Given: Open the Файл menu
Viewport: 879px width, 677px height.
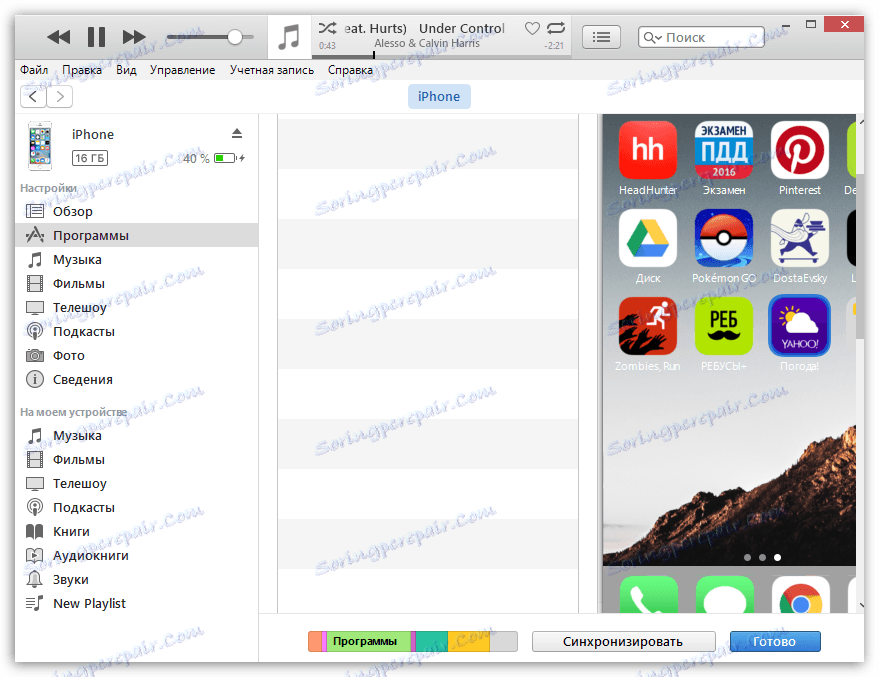Looking at the screenshot, I should (x=34, y=70).
